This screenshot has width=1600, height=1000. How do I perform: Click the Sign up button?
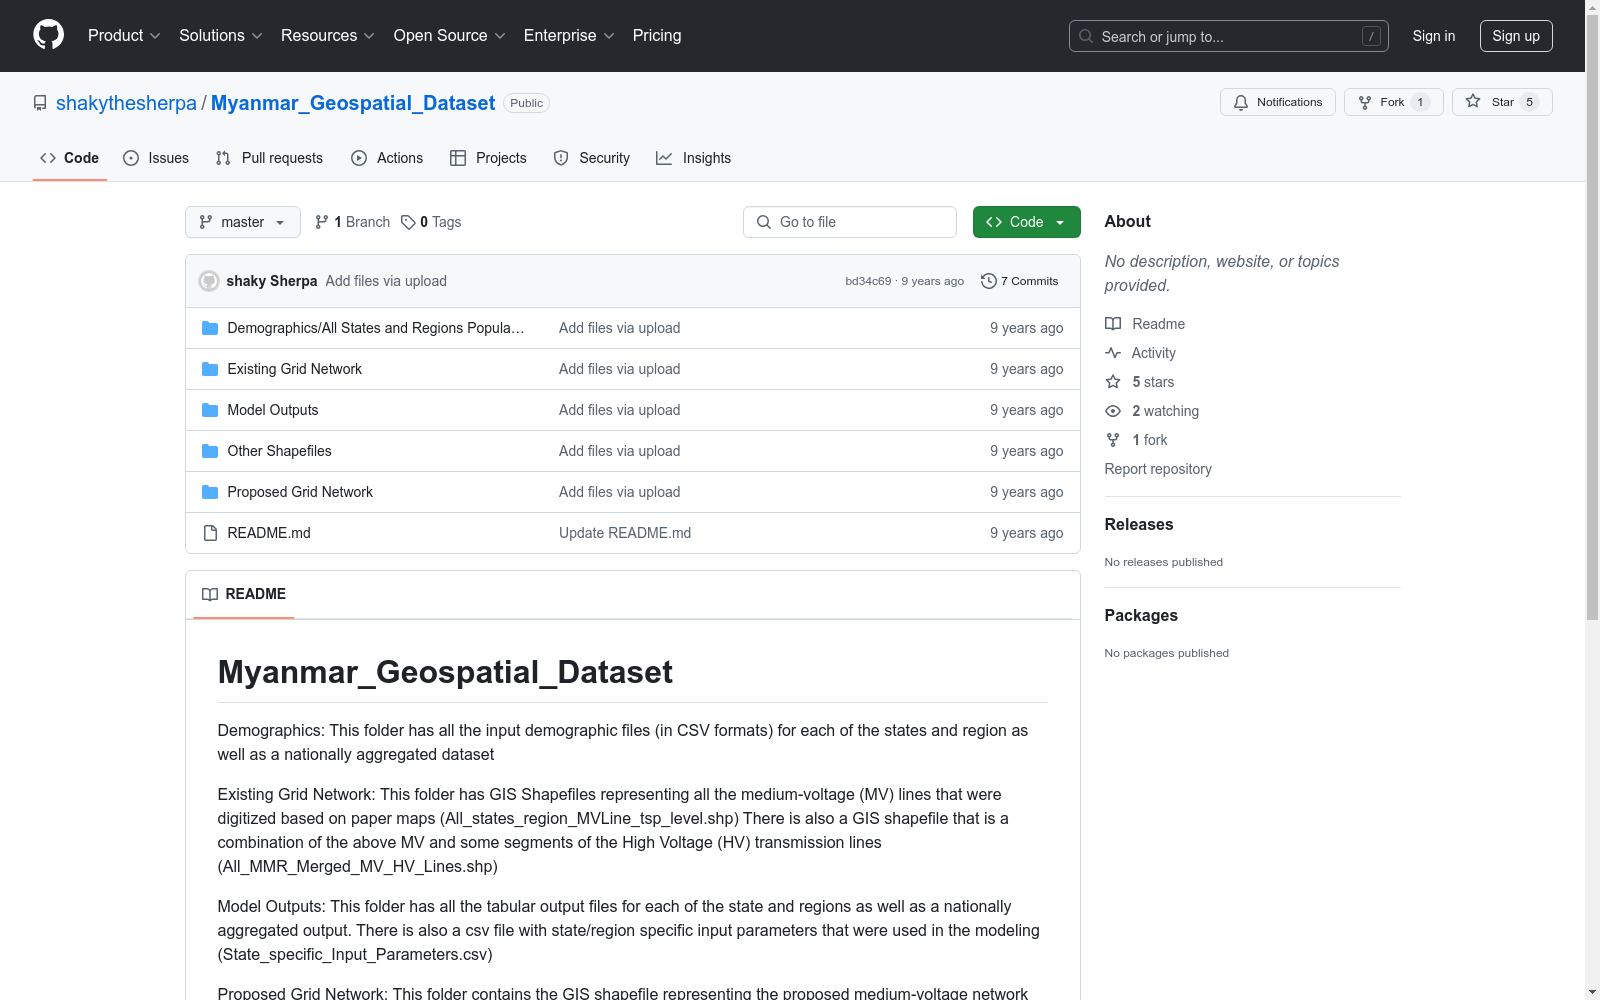pos(1515,36)
